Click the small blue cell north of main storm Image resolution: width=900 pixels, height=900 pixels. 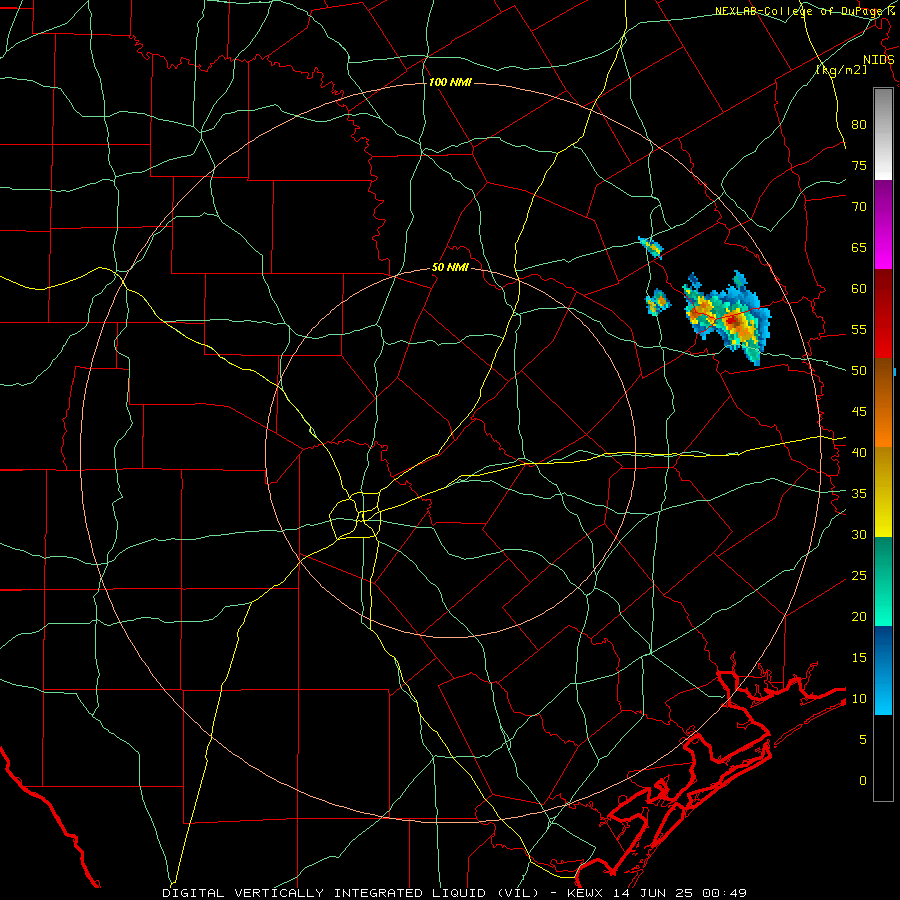pos(651,247)
